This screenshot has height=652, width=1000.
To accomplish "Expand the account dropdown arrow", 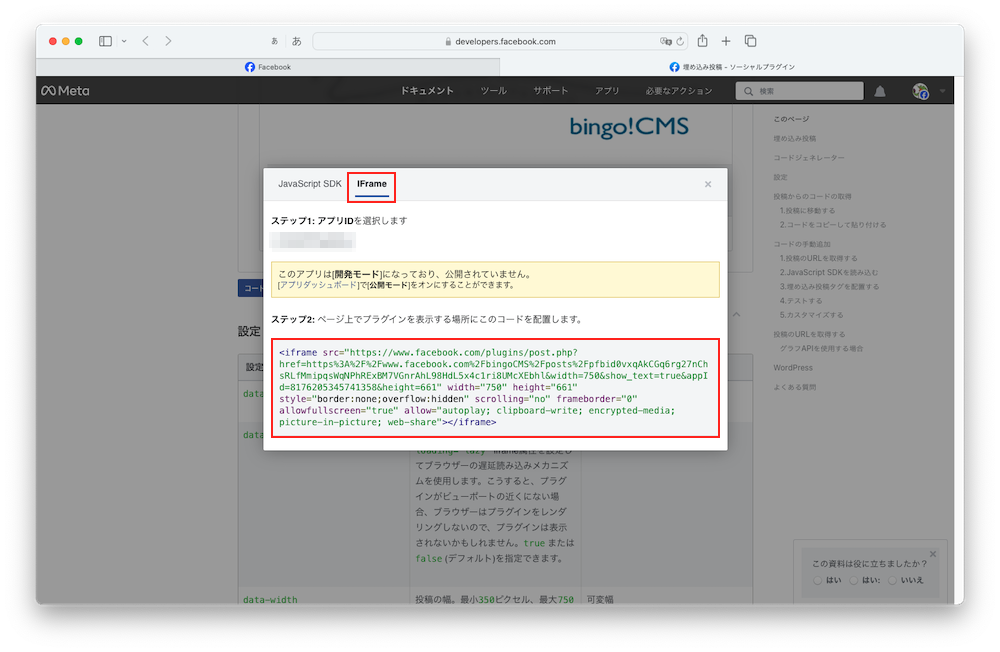I will coord(942,91).
